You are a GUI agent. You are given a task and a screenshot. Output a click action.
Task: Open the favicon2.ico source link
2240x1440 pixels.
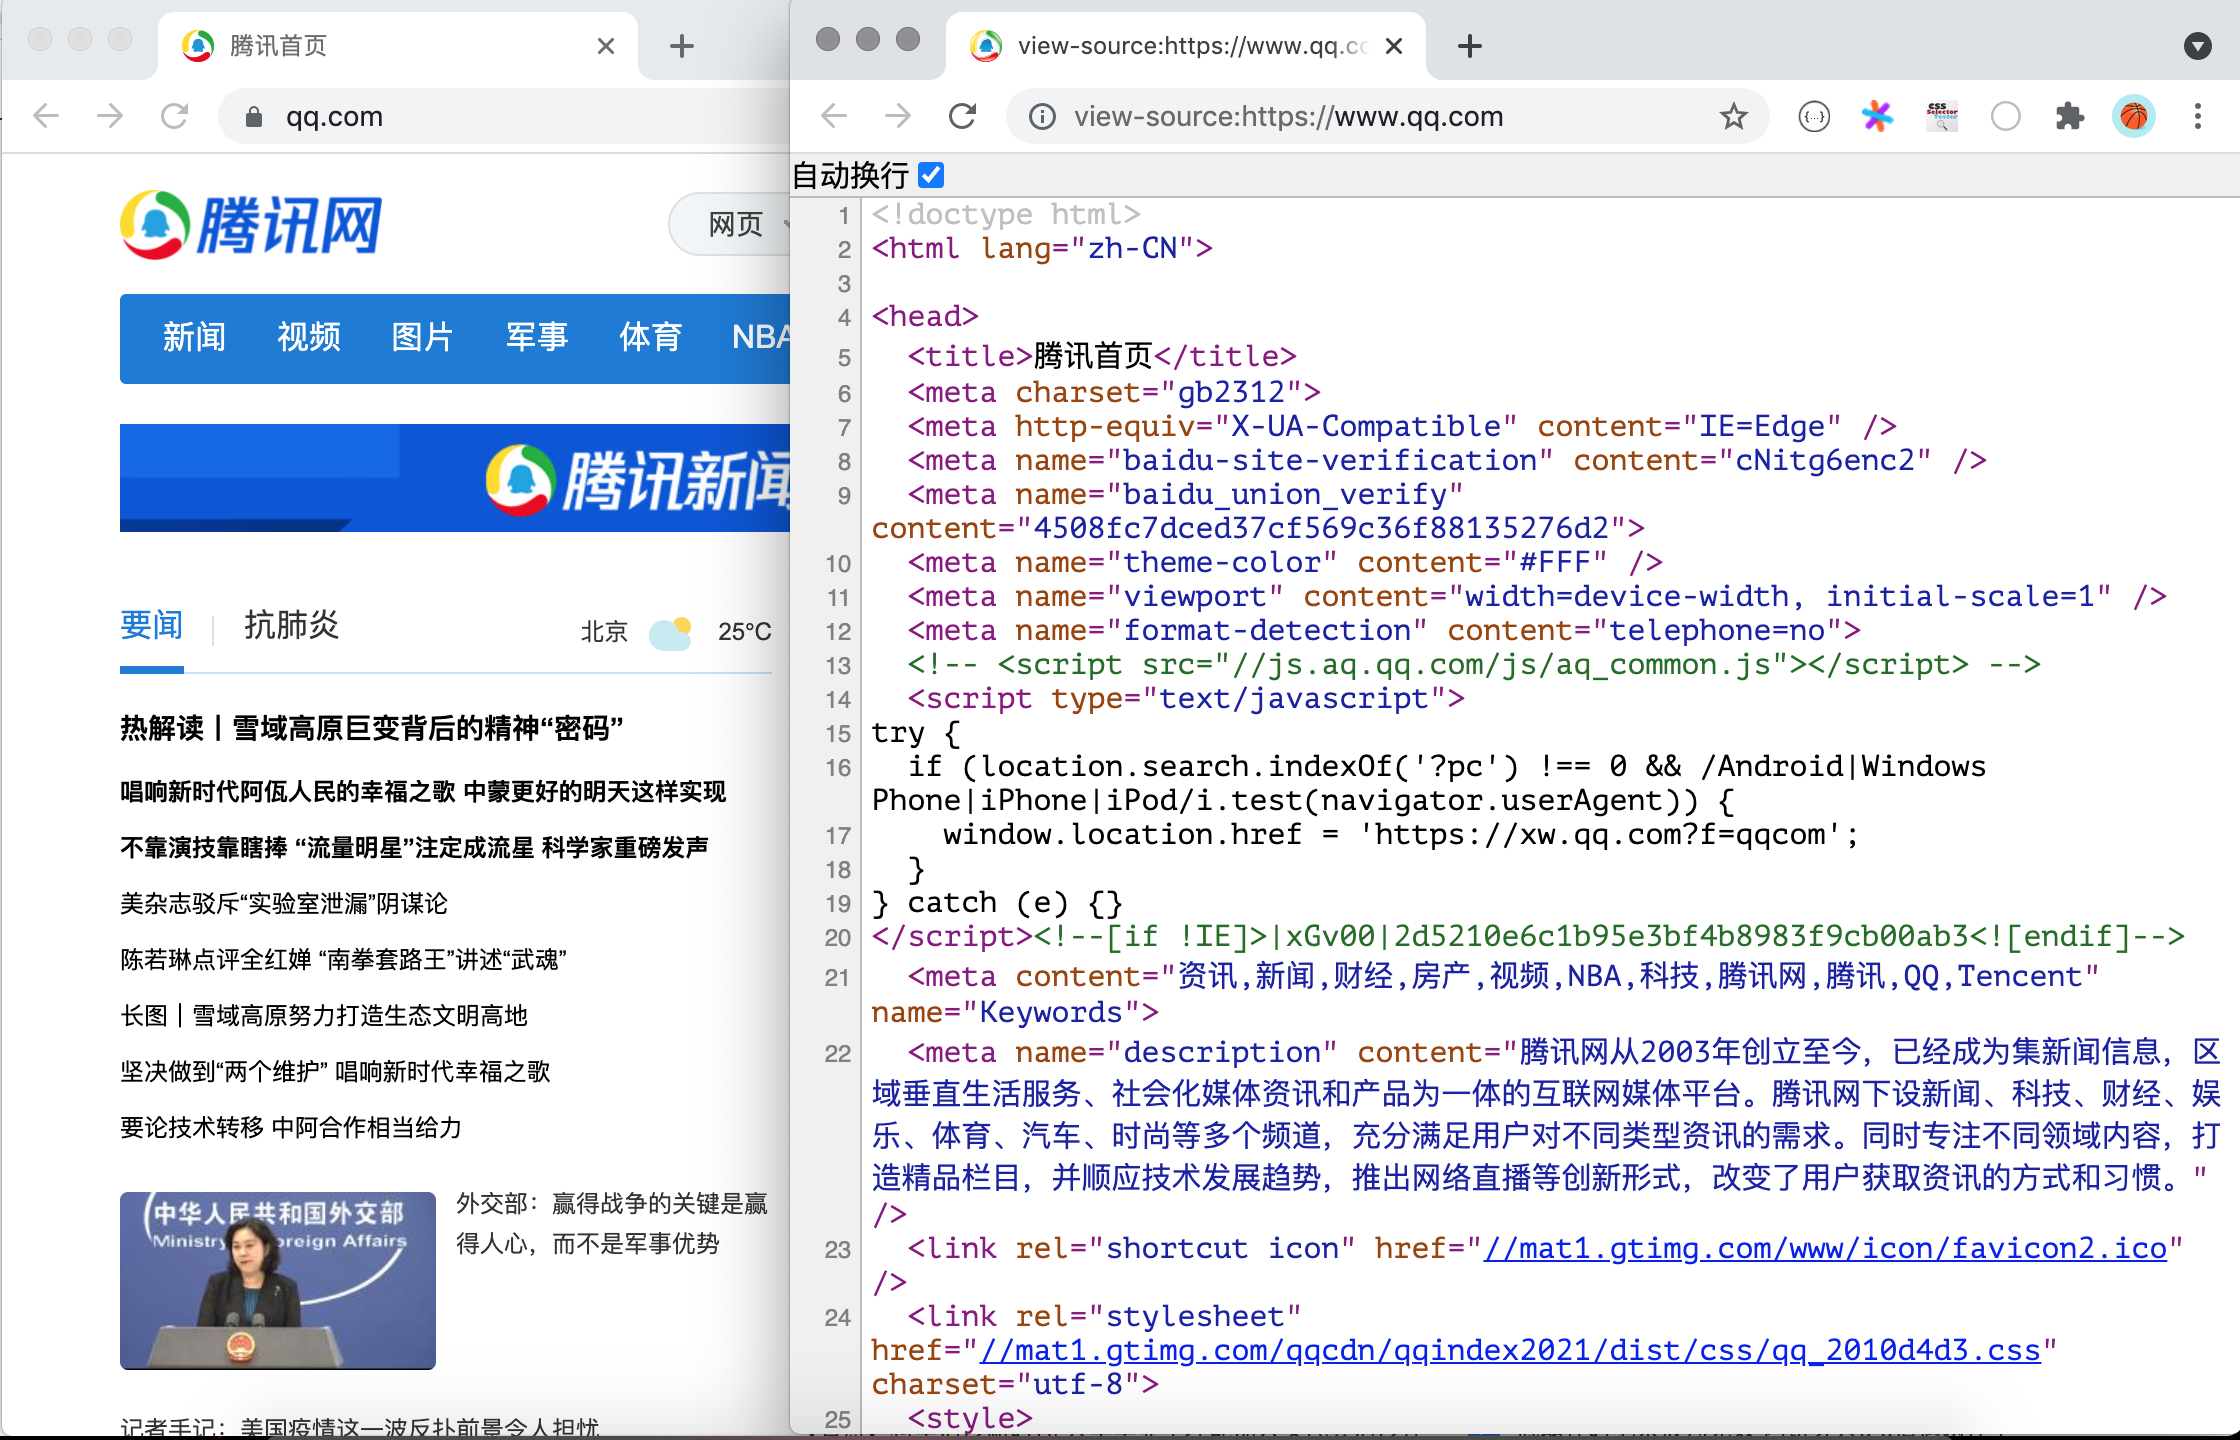tap(1825, 1248)
